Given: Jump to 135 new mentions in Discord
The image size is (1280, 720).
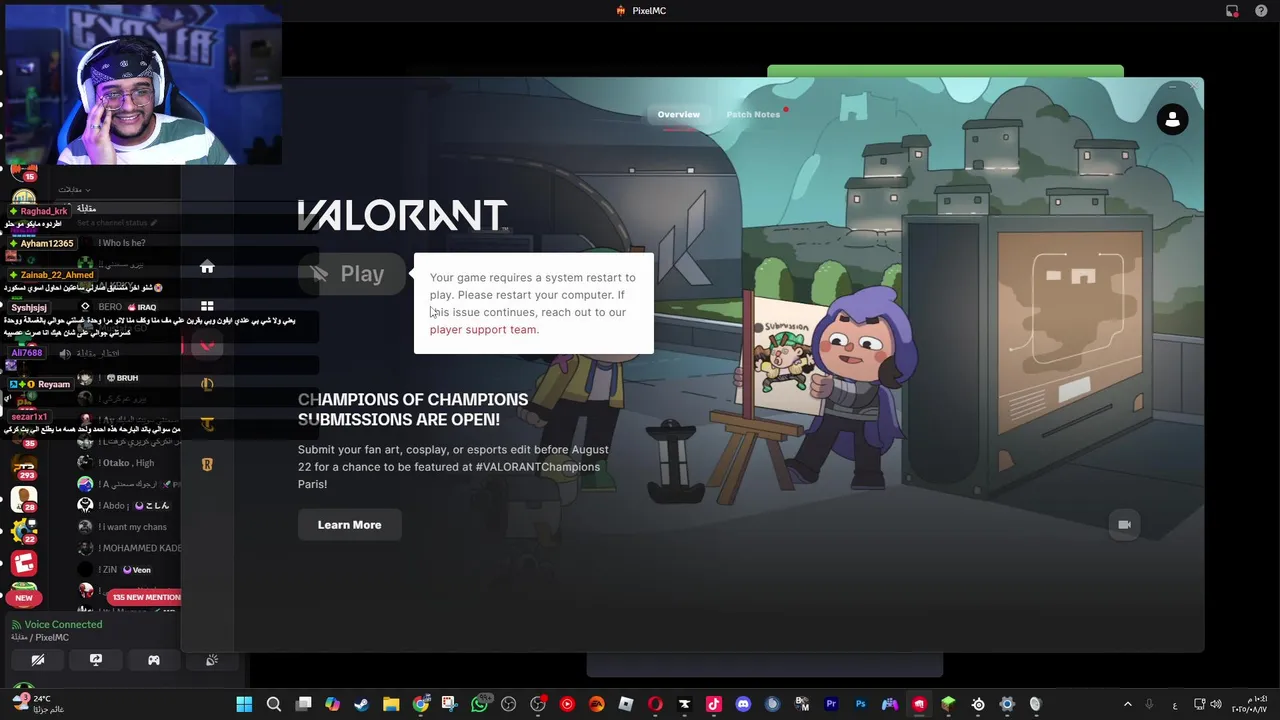Looking at the screenshot, I should tap(146, 597).
